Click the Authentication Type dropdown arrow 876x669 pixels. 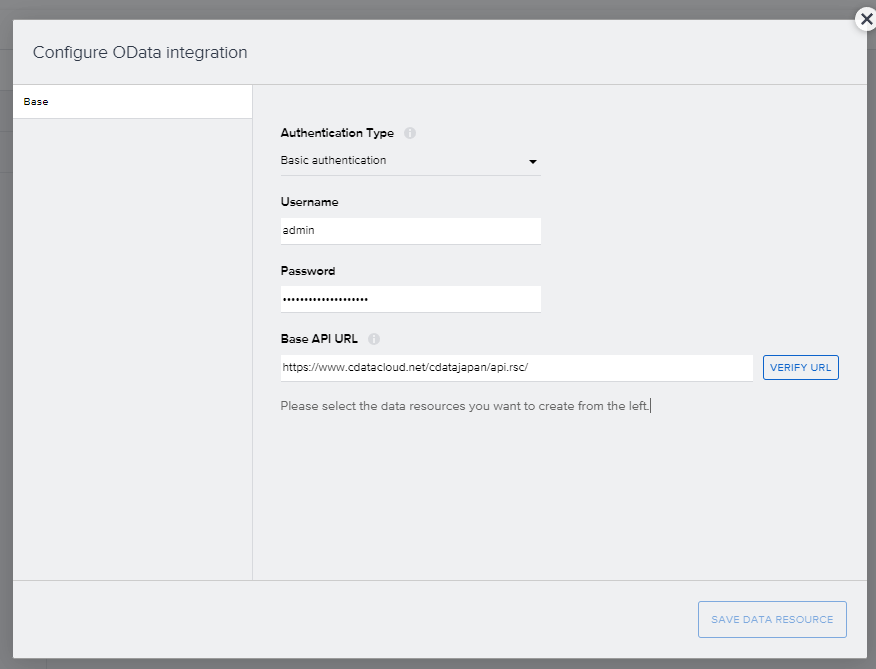(x=533, y=162)
